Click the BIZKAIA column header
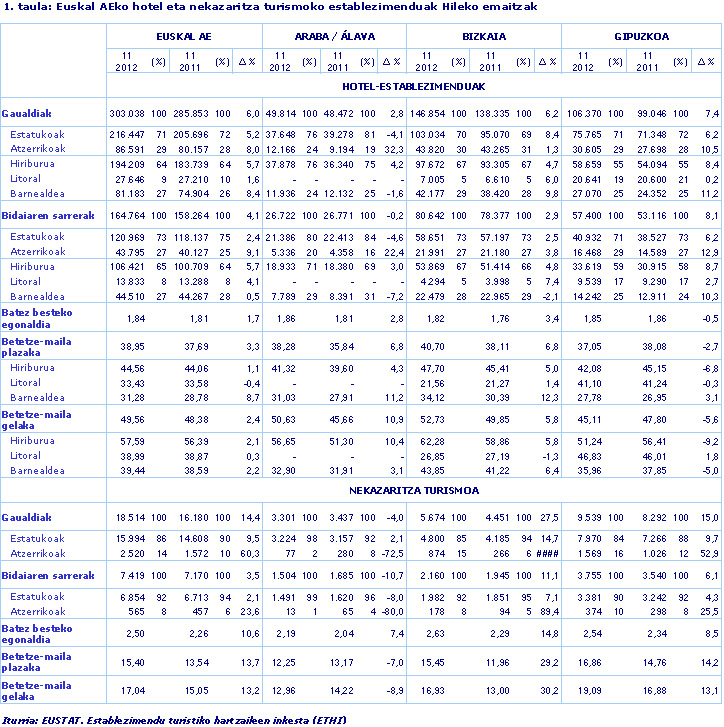 click(483, 35)
